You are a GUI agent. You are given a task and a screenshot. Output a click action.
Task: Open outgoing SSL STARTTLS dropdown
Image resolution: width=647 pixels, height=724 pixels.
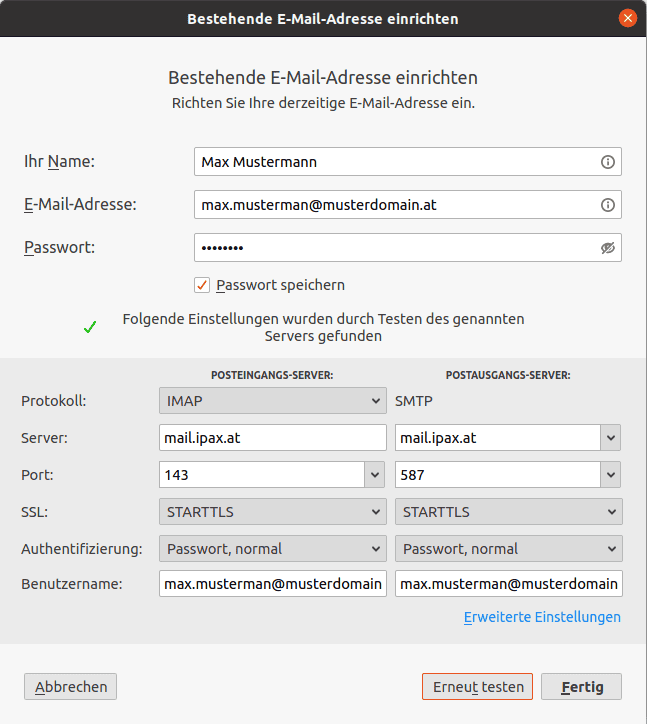(x=508, y=512)
